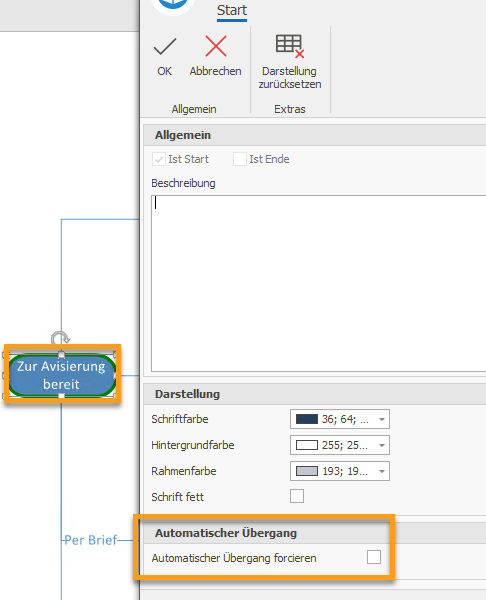
Task: Click the dark blue Schriftfarbe swatch
Action: [307, 419]
